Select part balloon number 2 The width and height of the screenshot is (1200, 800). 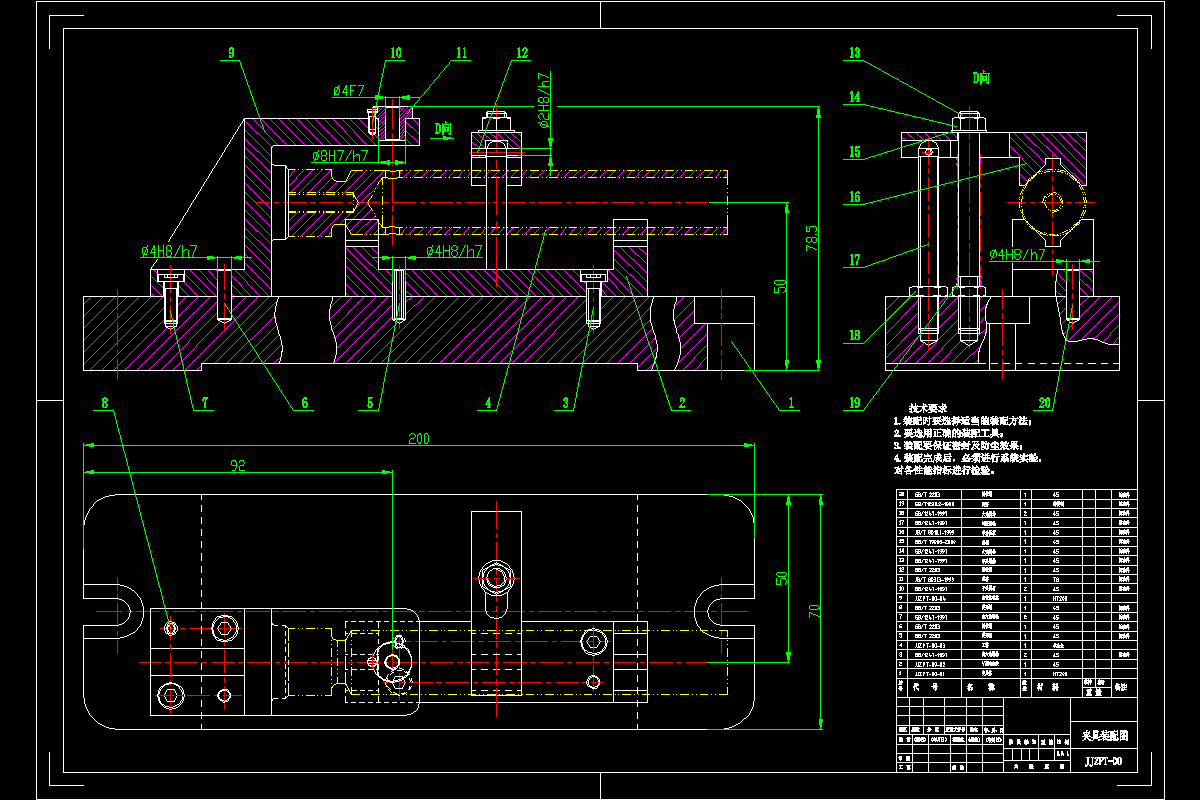pos(681,404)
